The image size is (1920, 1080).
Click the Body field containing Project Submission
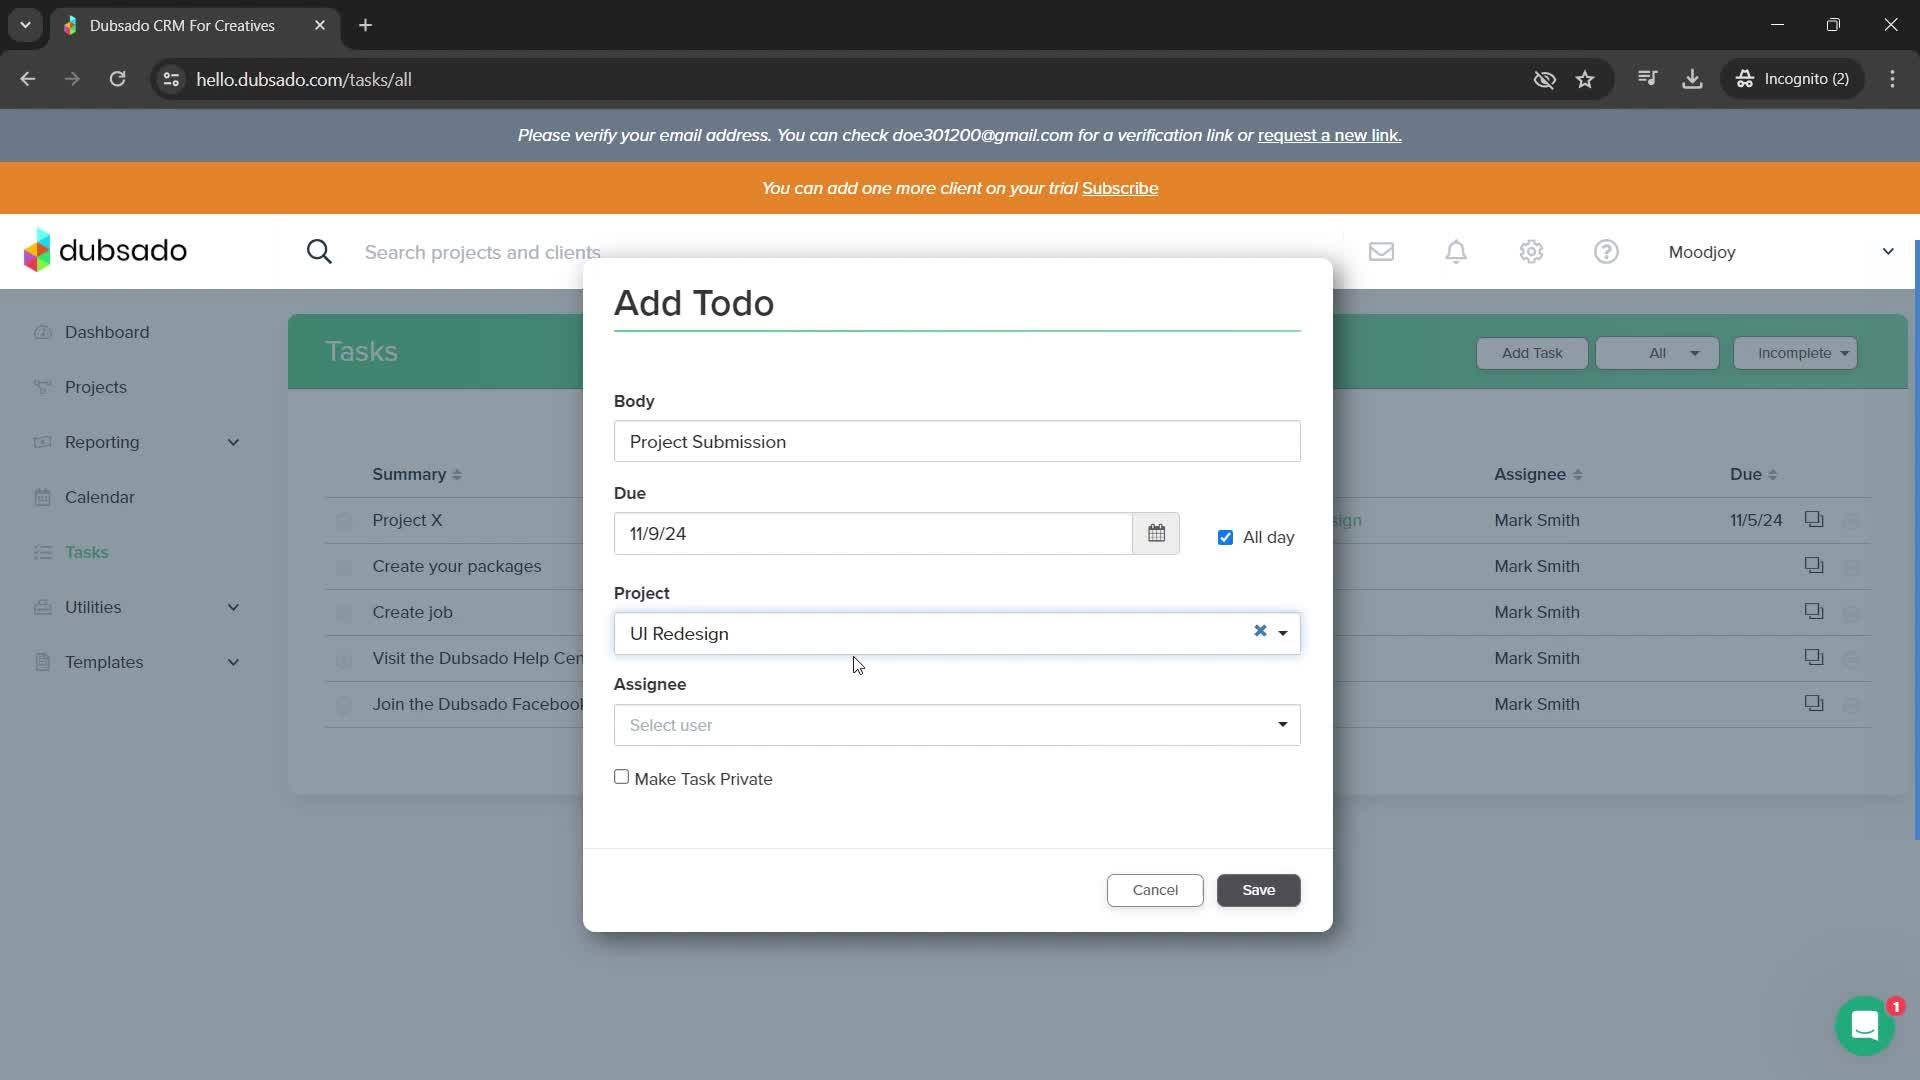tap(957, 441)
